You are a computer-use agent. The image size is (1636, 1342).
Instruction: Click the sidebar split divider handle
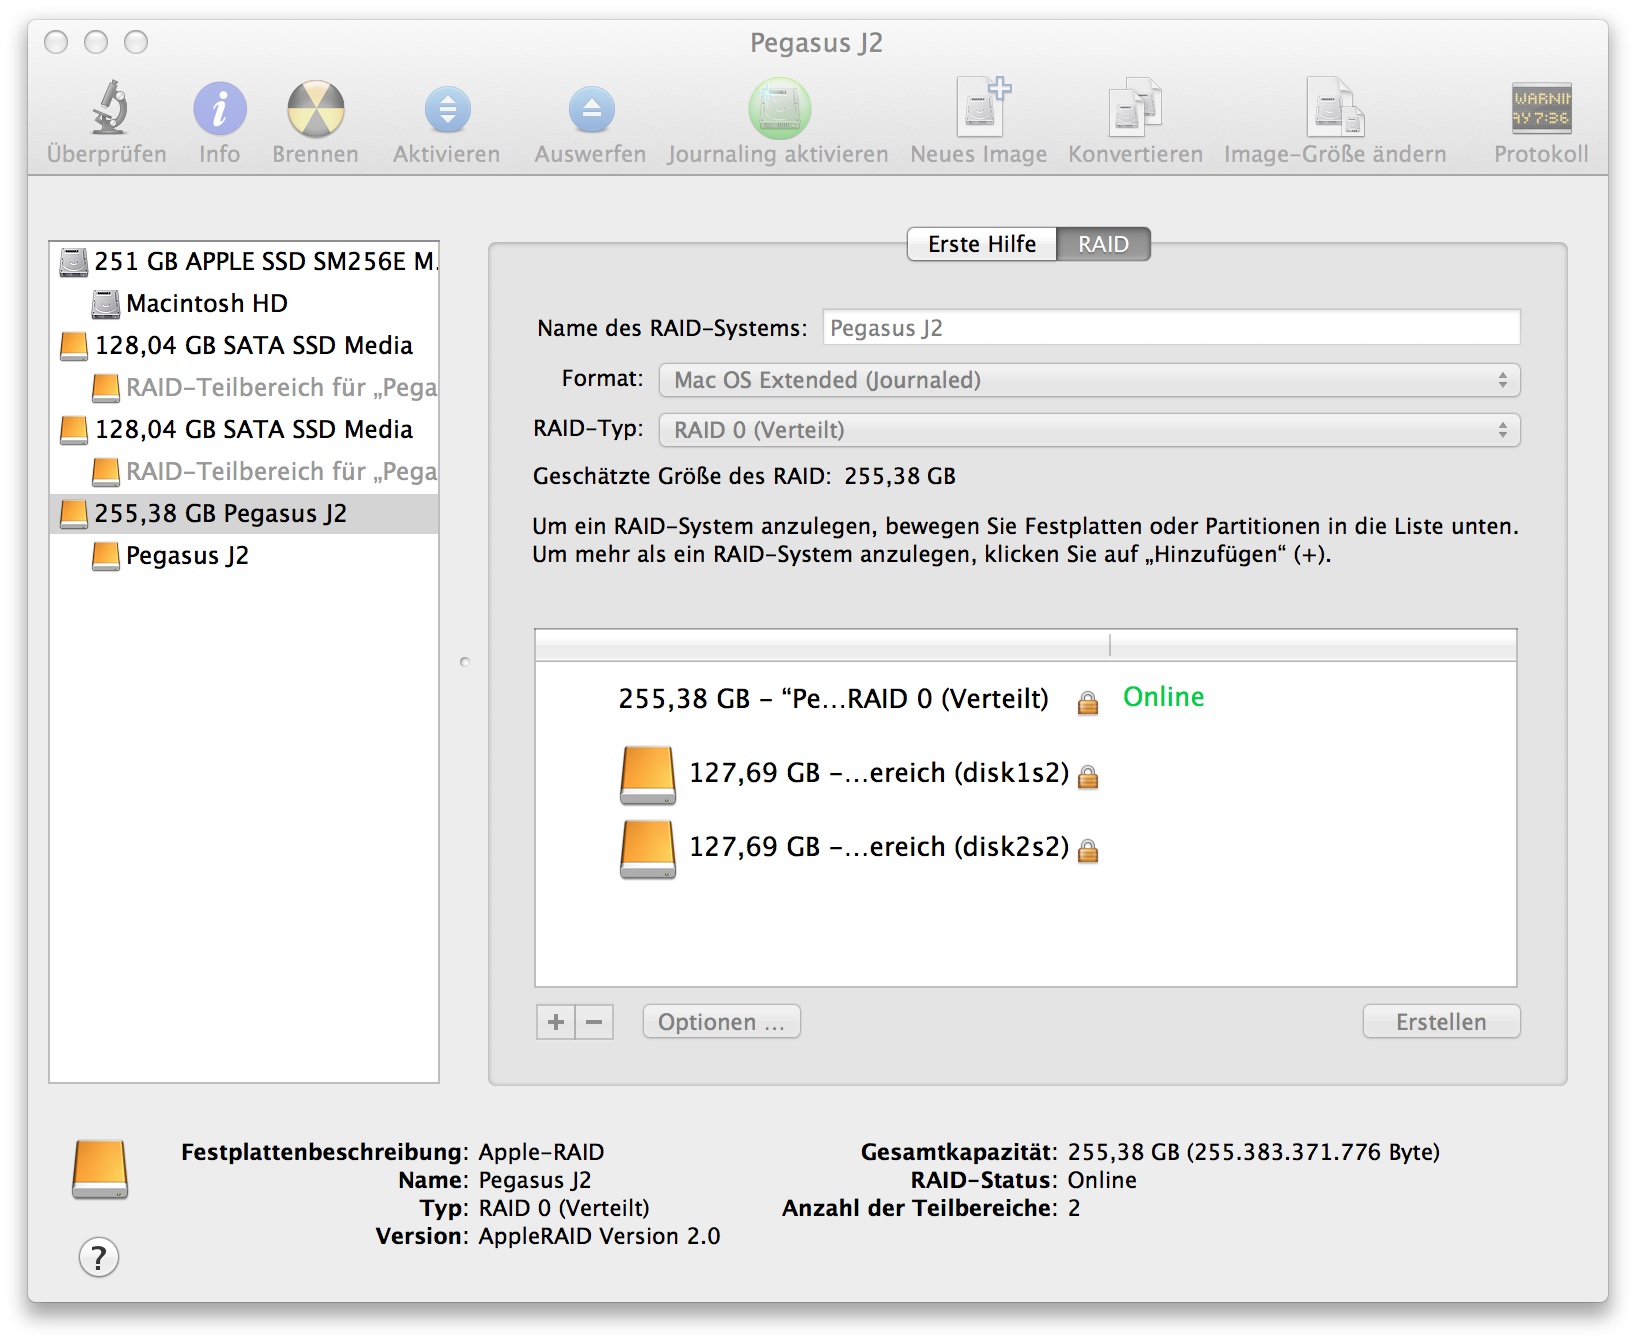point(464,662)
